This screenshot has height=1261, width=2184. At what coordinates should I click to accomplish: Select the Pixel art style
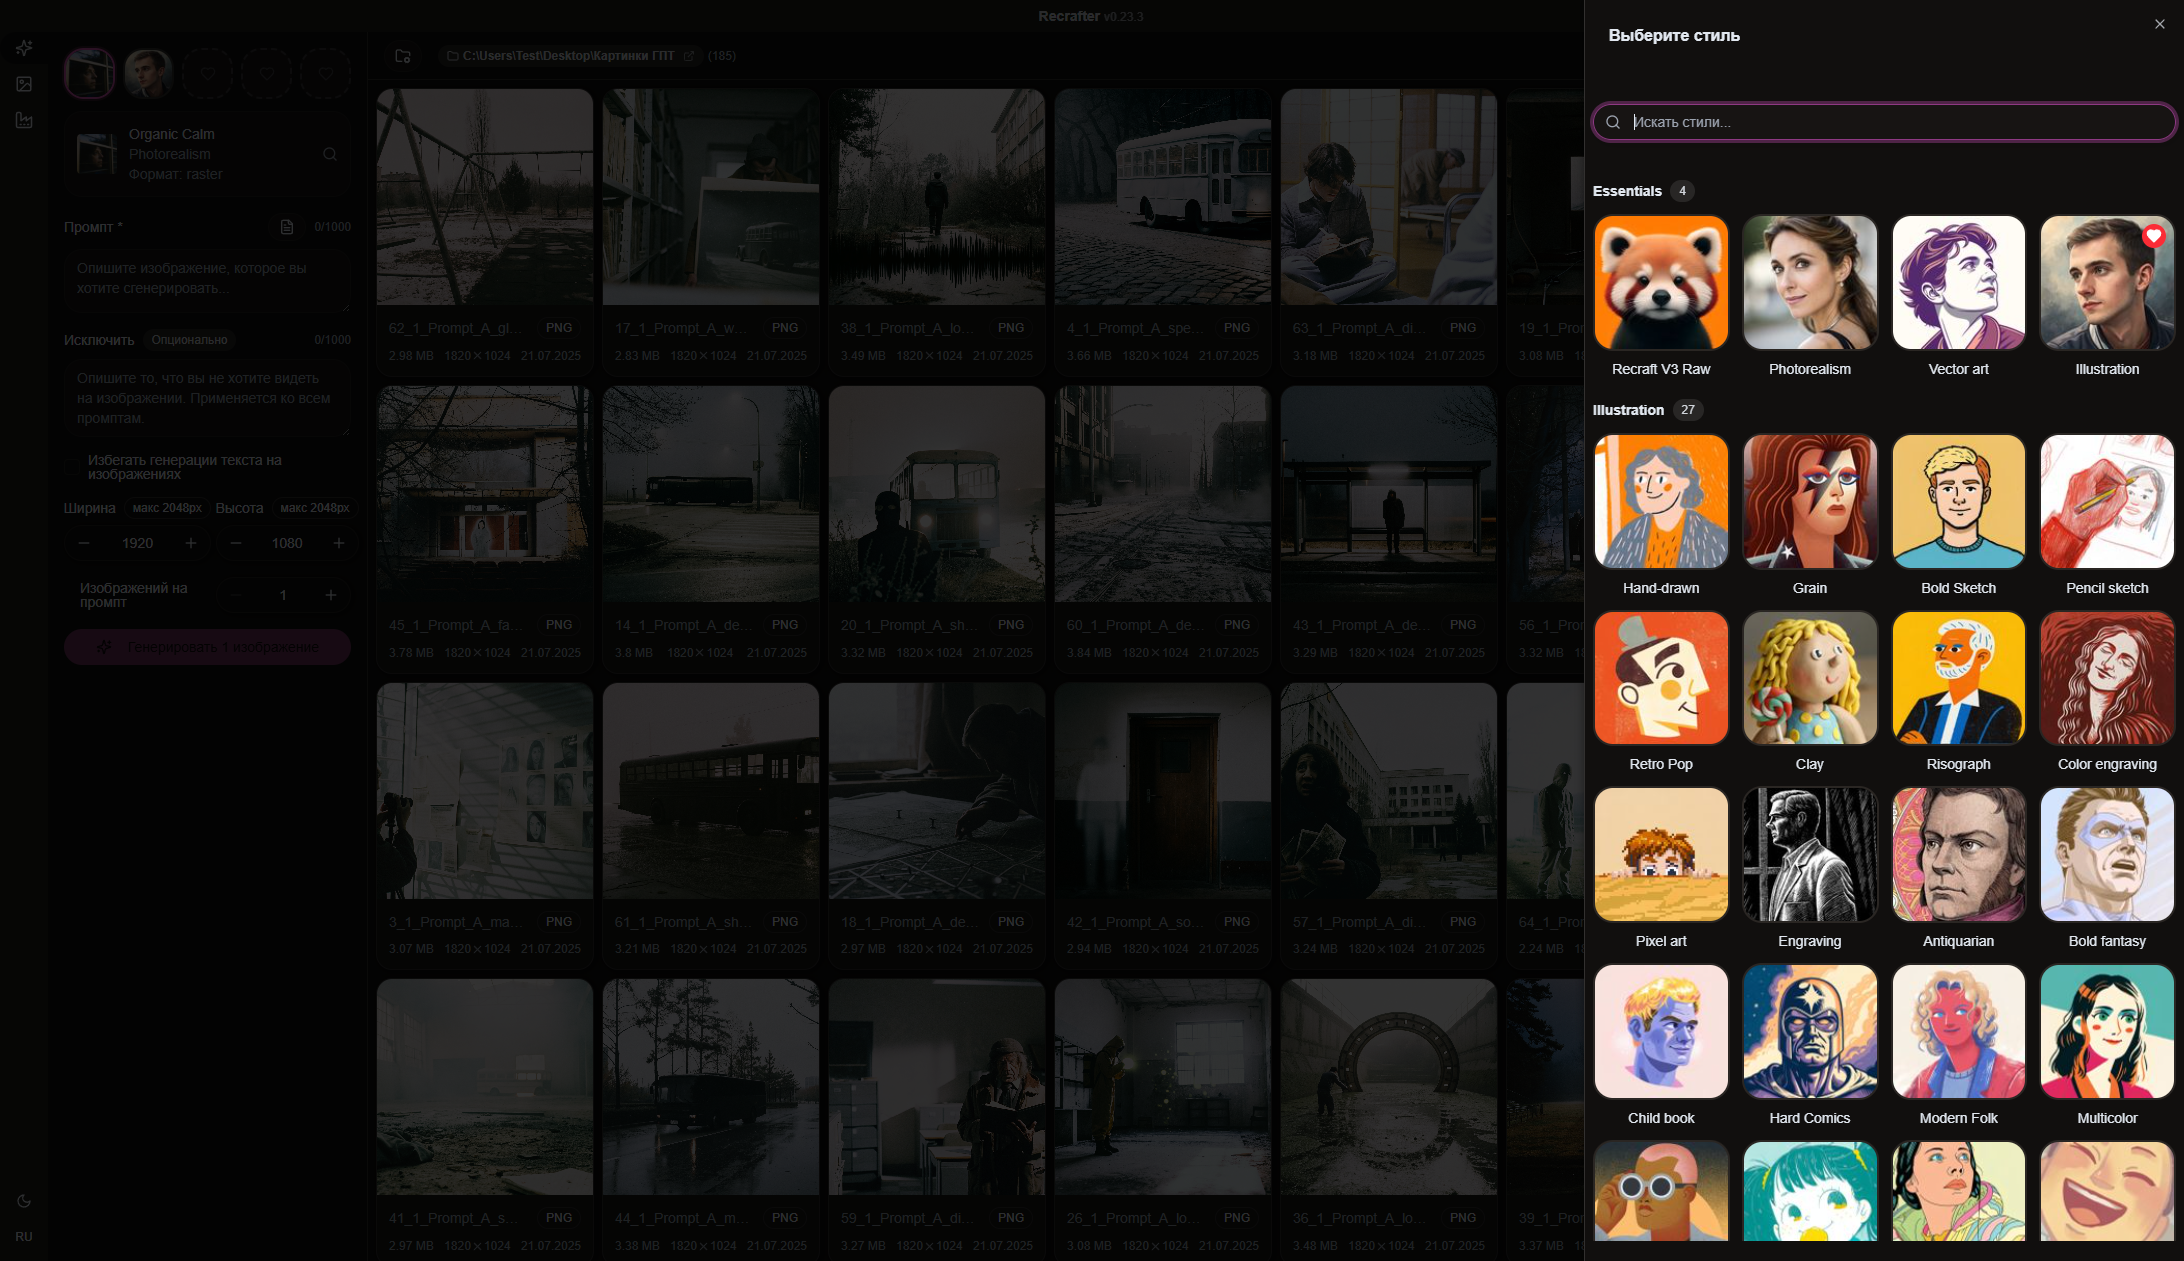(1660, 855)
